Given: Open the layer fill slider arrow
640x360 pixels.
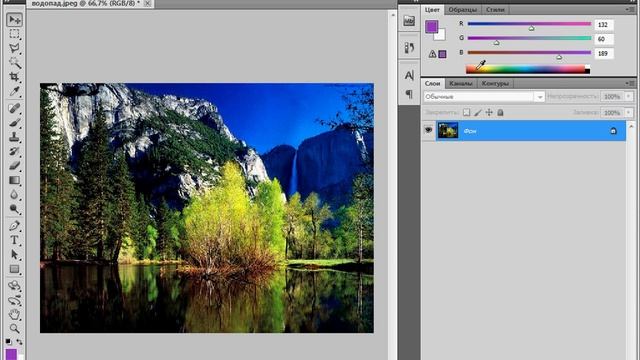Looking at the screenshot, I should [629, 112].
